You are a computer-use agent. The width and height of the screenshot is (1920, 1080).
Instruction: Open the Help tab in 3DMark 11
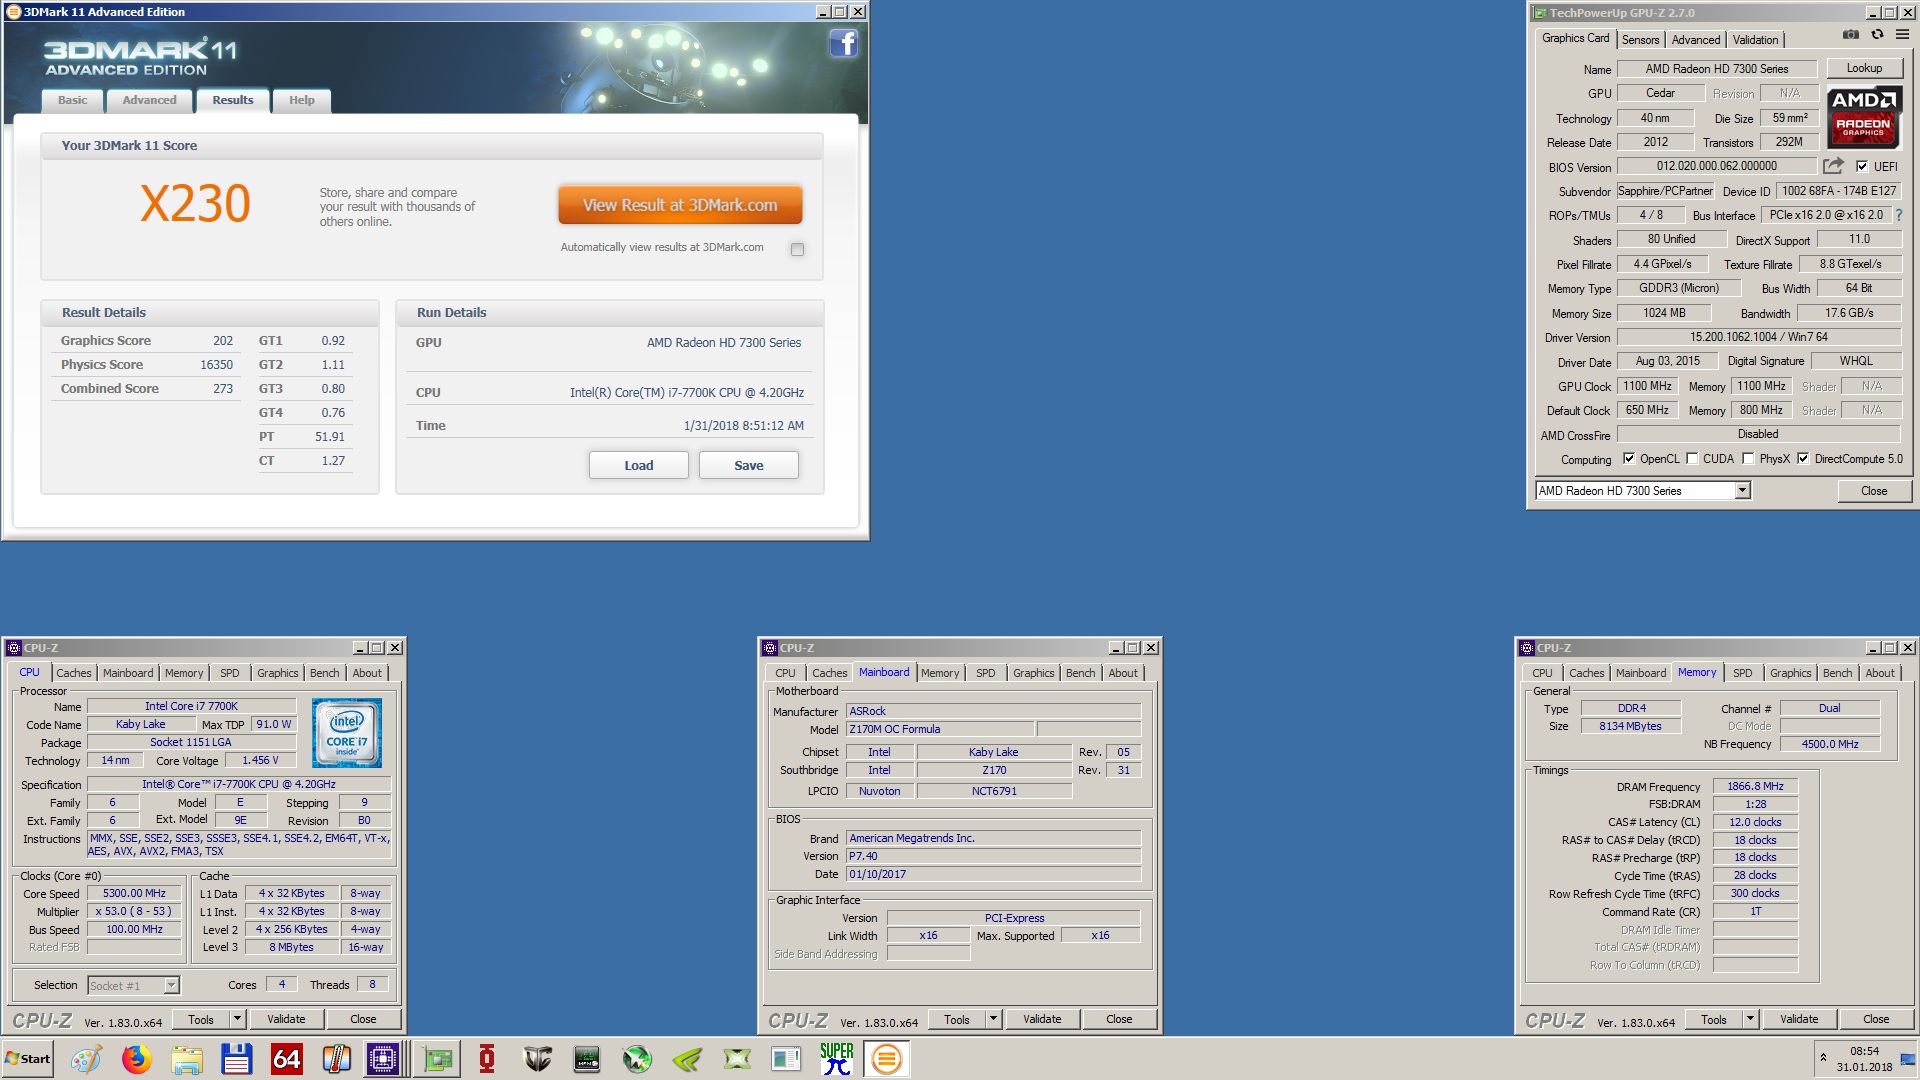[302, 100]
